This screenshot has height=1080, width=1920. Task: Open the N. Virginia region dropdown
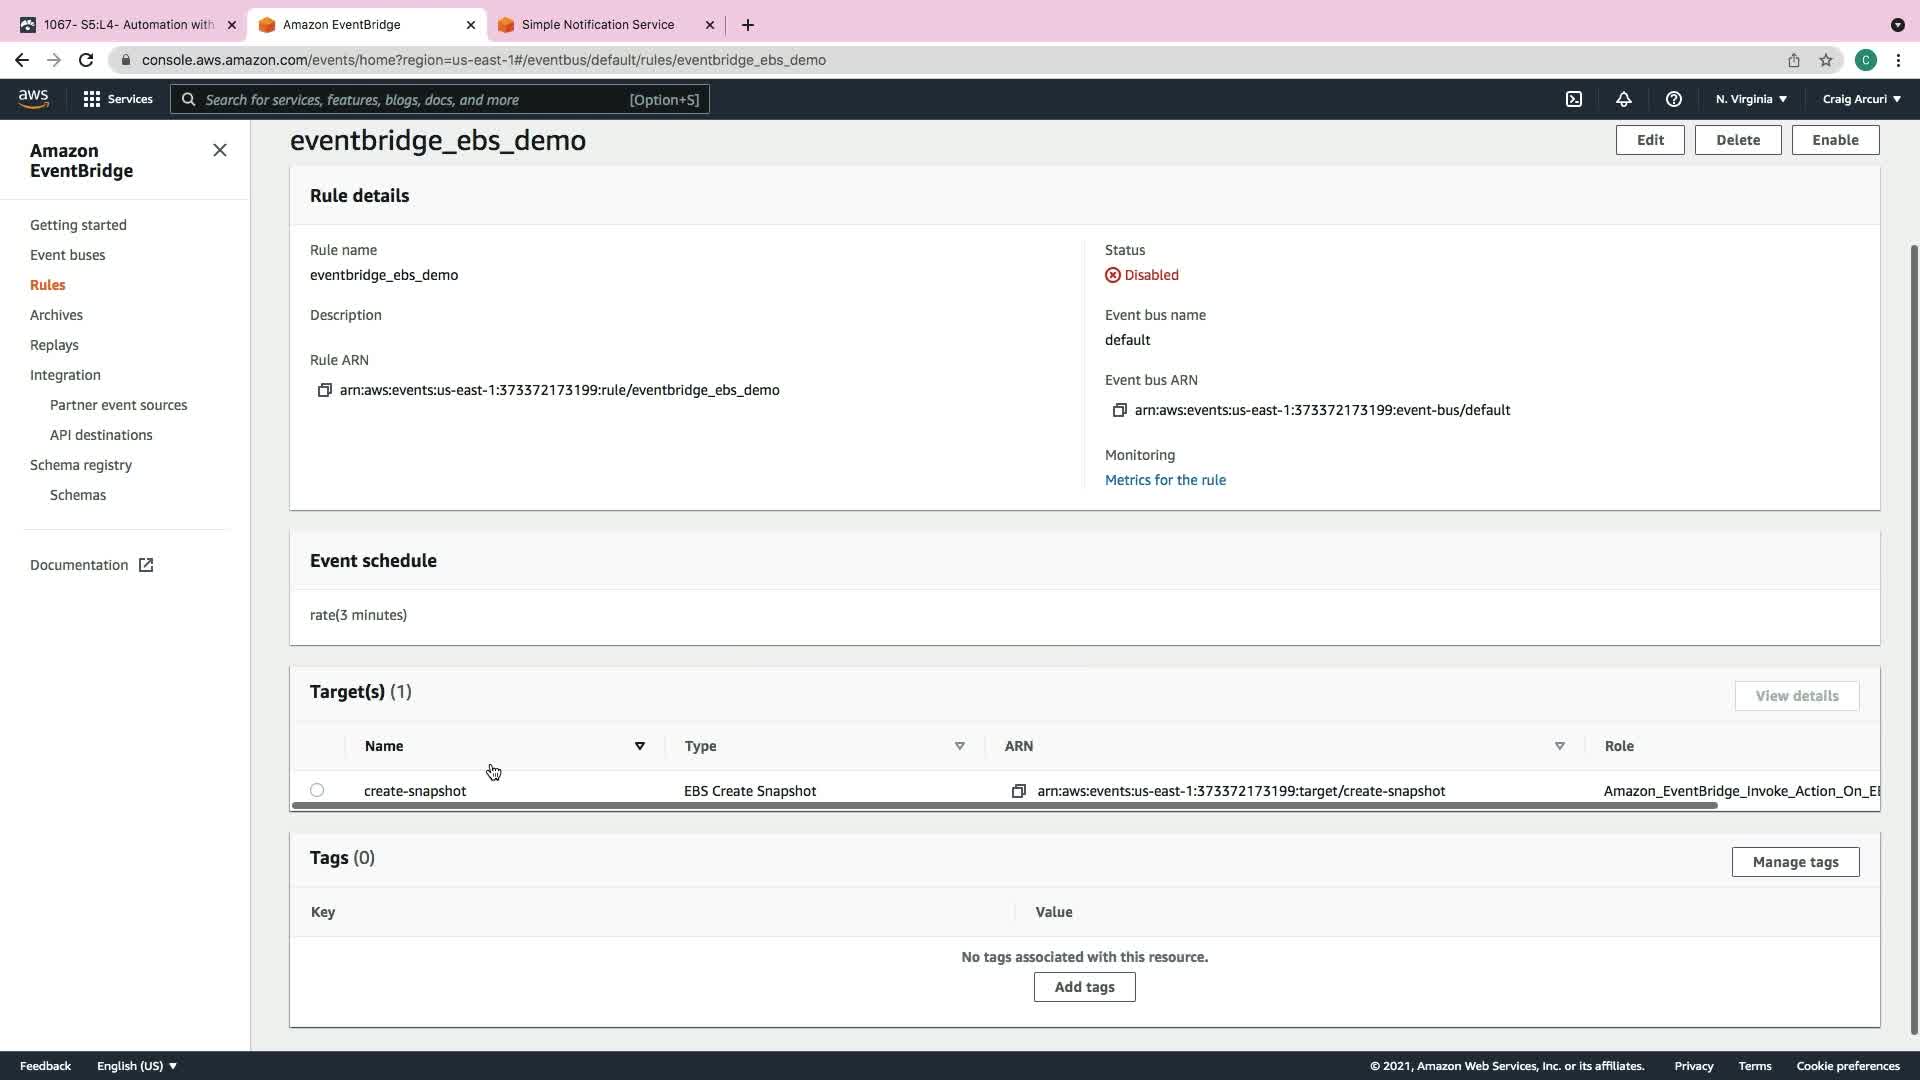coord(1751,99)
